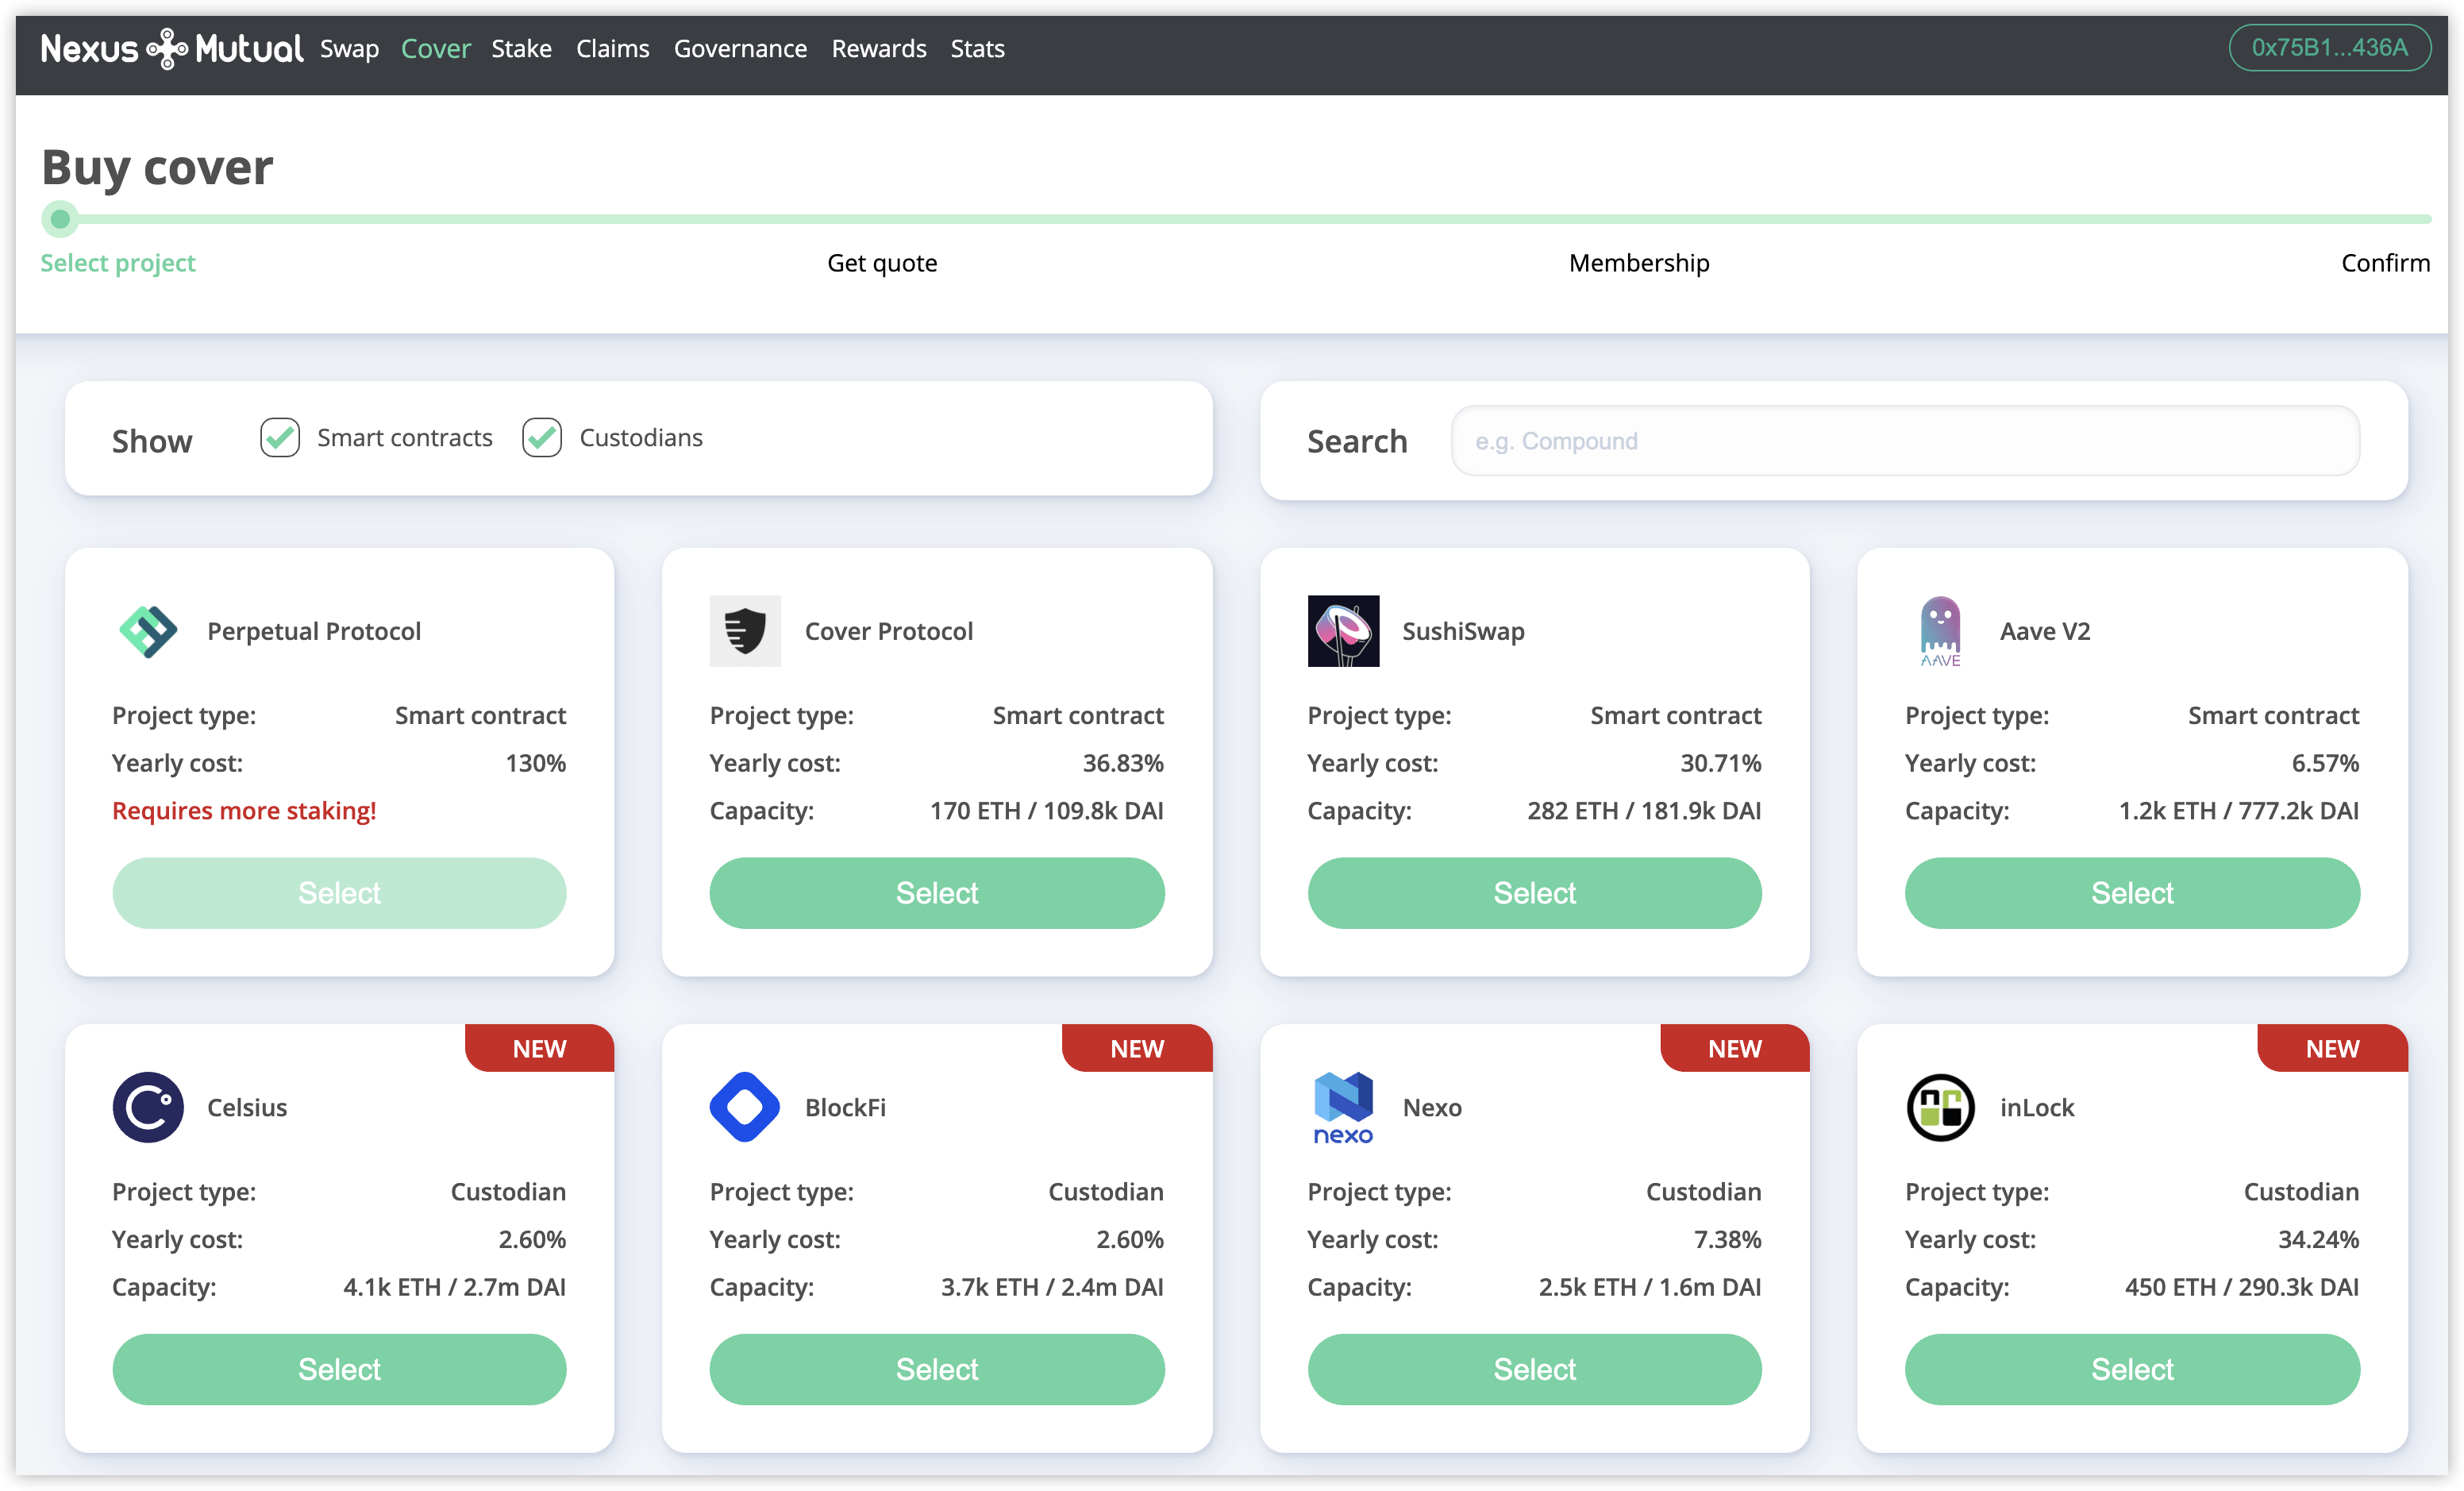The height and width of the screenshot is (1491, 2464).
Task: Click the NEW badge on inLock card
Action: [x=2332, y=1048]
